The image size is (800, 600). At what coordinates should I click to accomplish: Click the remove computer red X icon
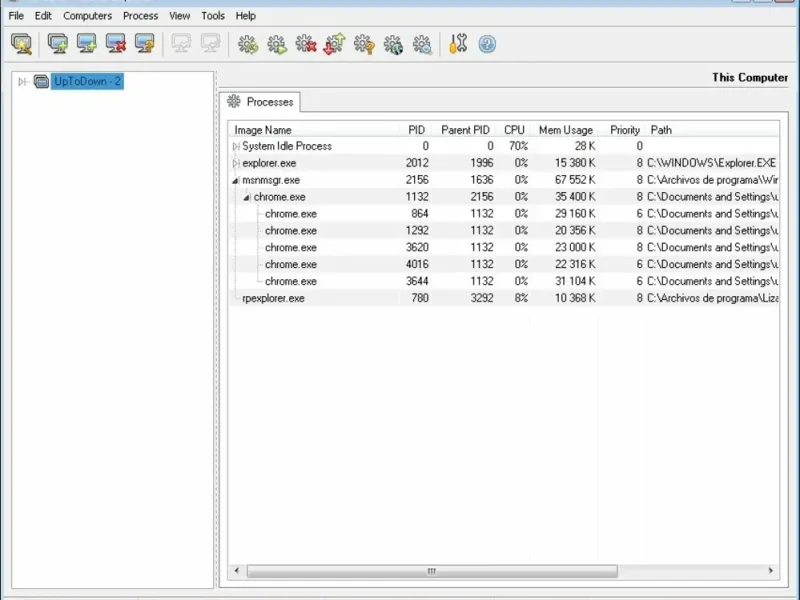(115, 44)
